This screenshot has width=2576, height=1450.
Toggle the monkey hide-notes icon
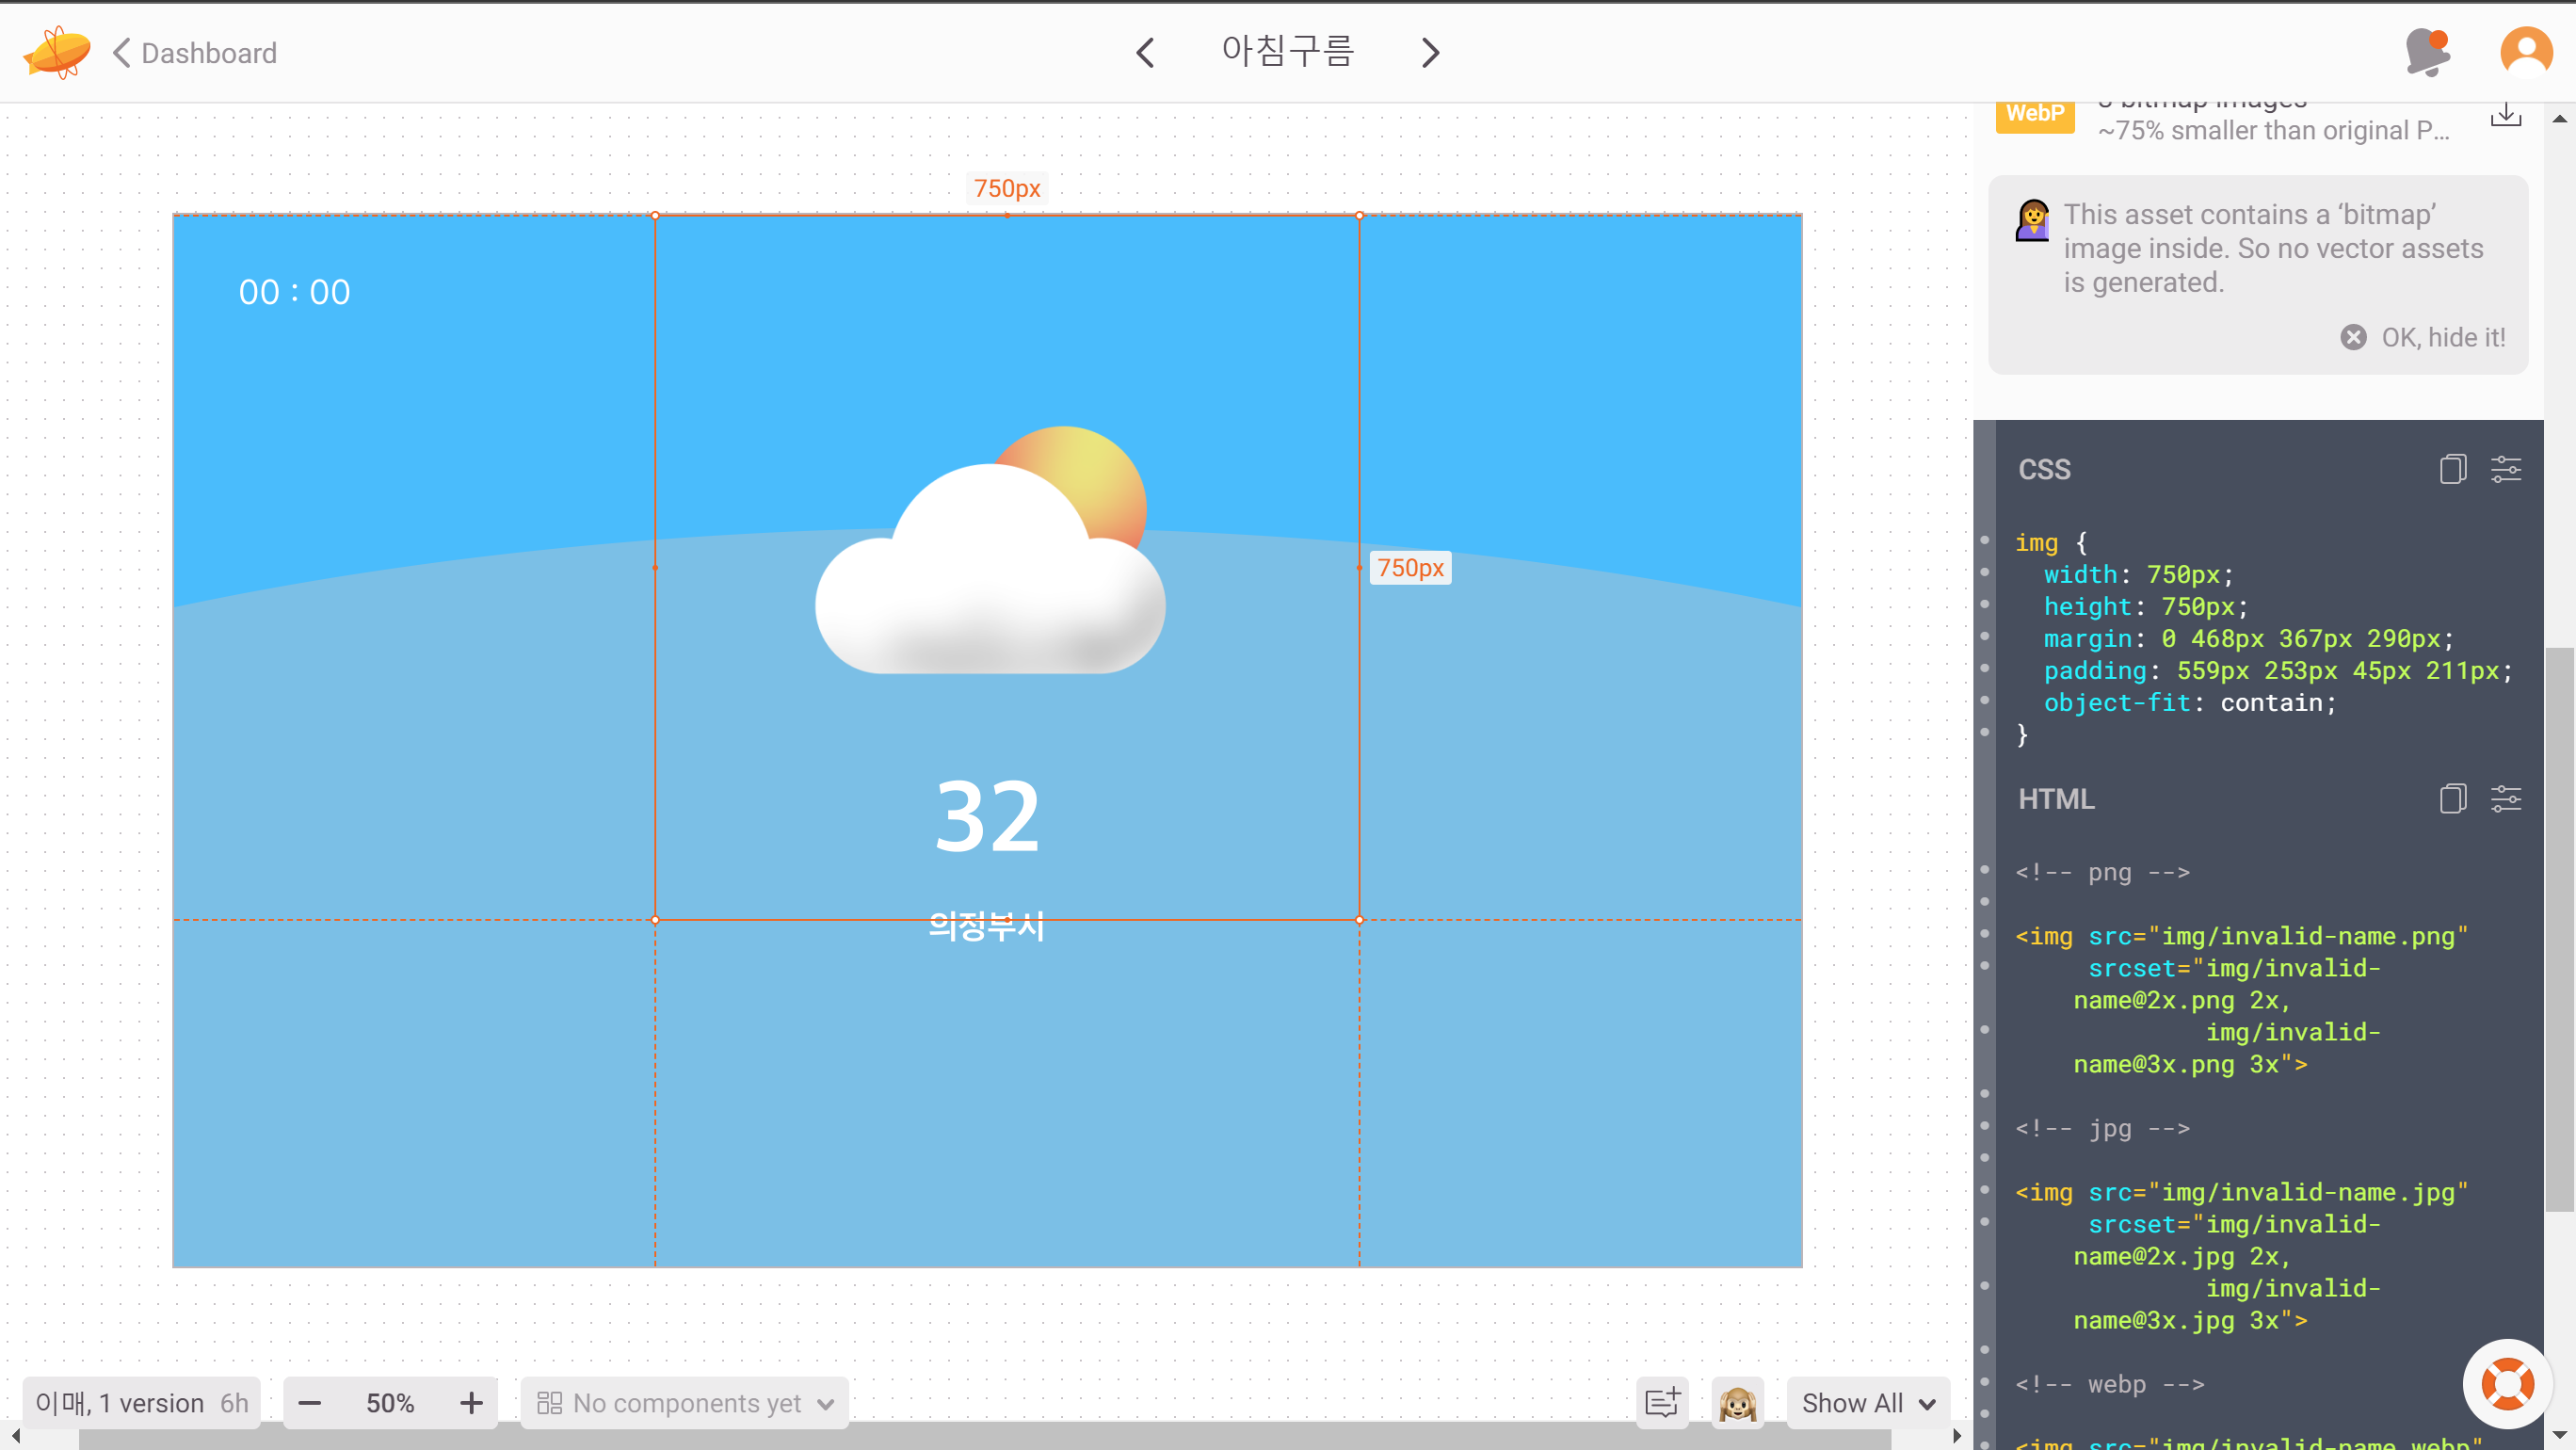click(x=1737, y=1403)
